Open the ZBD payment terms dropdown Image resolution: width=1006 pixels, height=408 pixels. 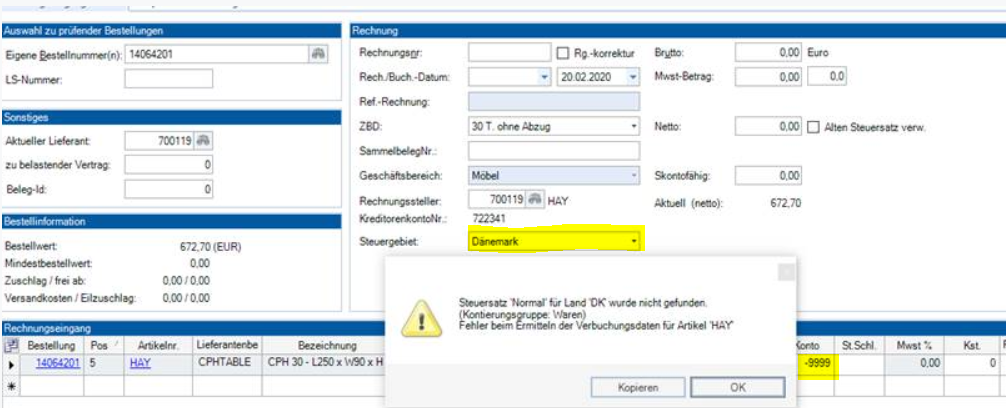point(633,127)
